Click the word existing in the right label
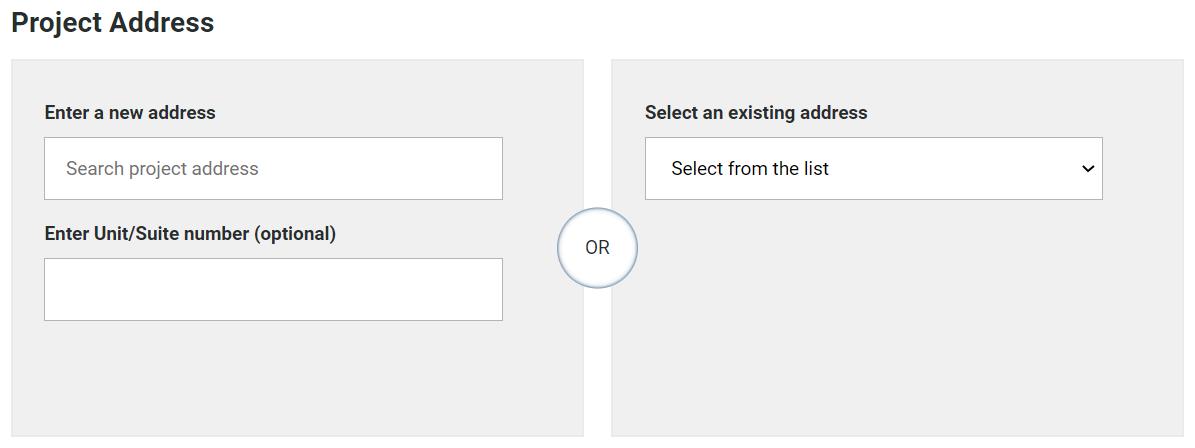Screen dimensions: 1195x448 (761, 113)
